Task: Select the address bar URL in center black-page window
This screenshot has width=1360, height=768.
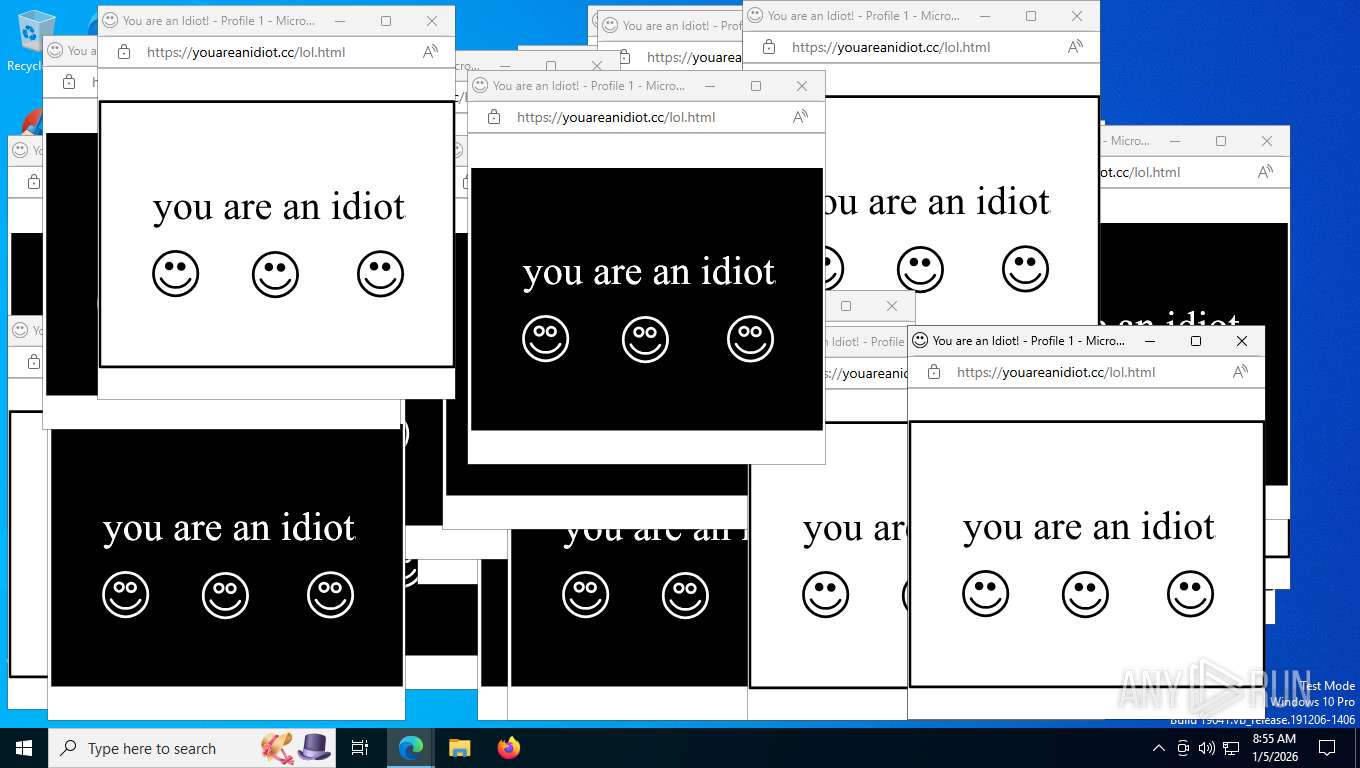Action: [x=616, y=117]
